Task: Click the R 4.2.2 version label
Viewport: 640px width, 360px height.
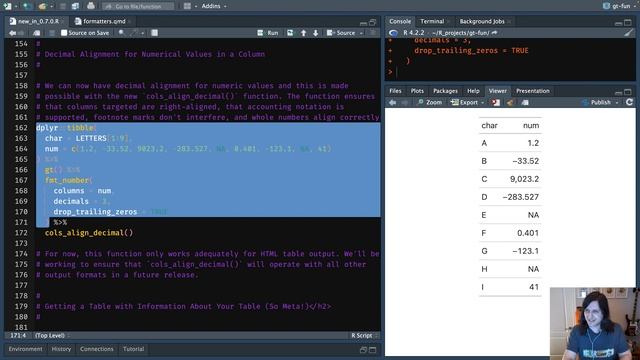Action: [x=413, y=33]
